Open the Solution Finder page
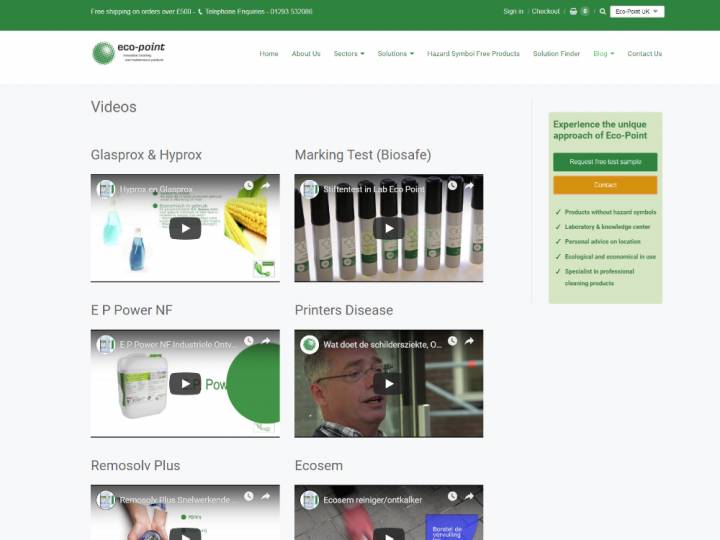The width and height of the screenshot is (720, 540). (x=556, y=54)
